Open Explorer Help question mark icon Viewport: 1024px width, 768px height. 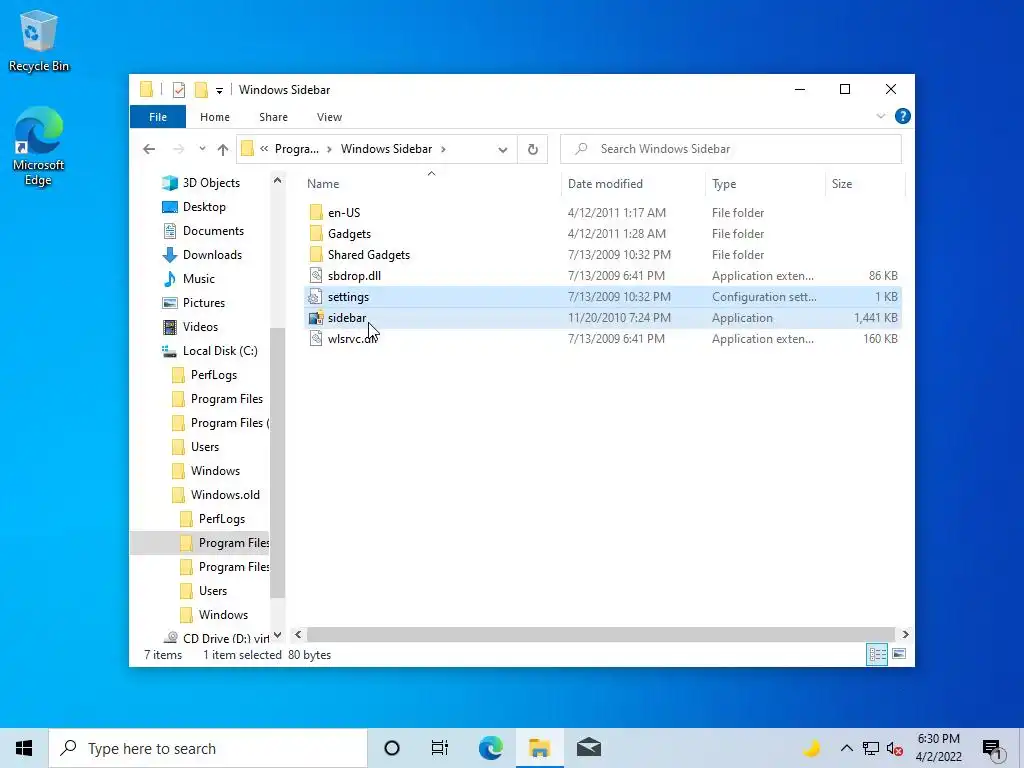[903, 116]
